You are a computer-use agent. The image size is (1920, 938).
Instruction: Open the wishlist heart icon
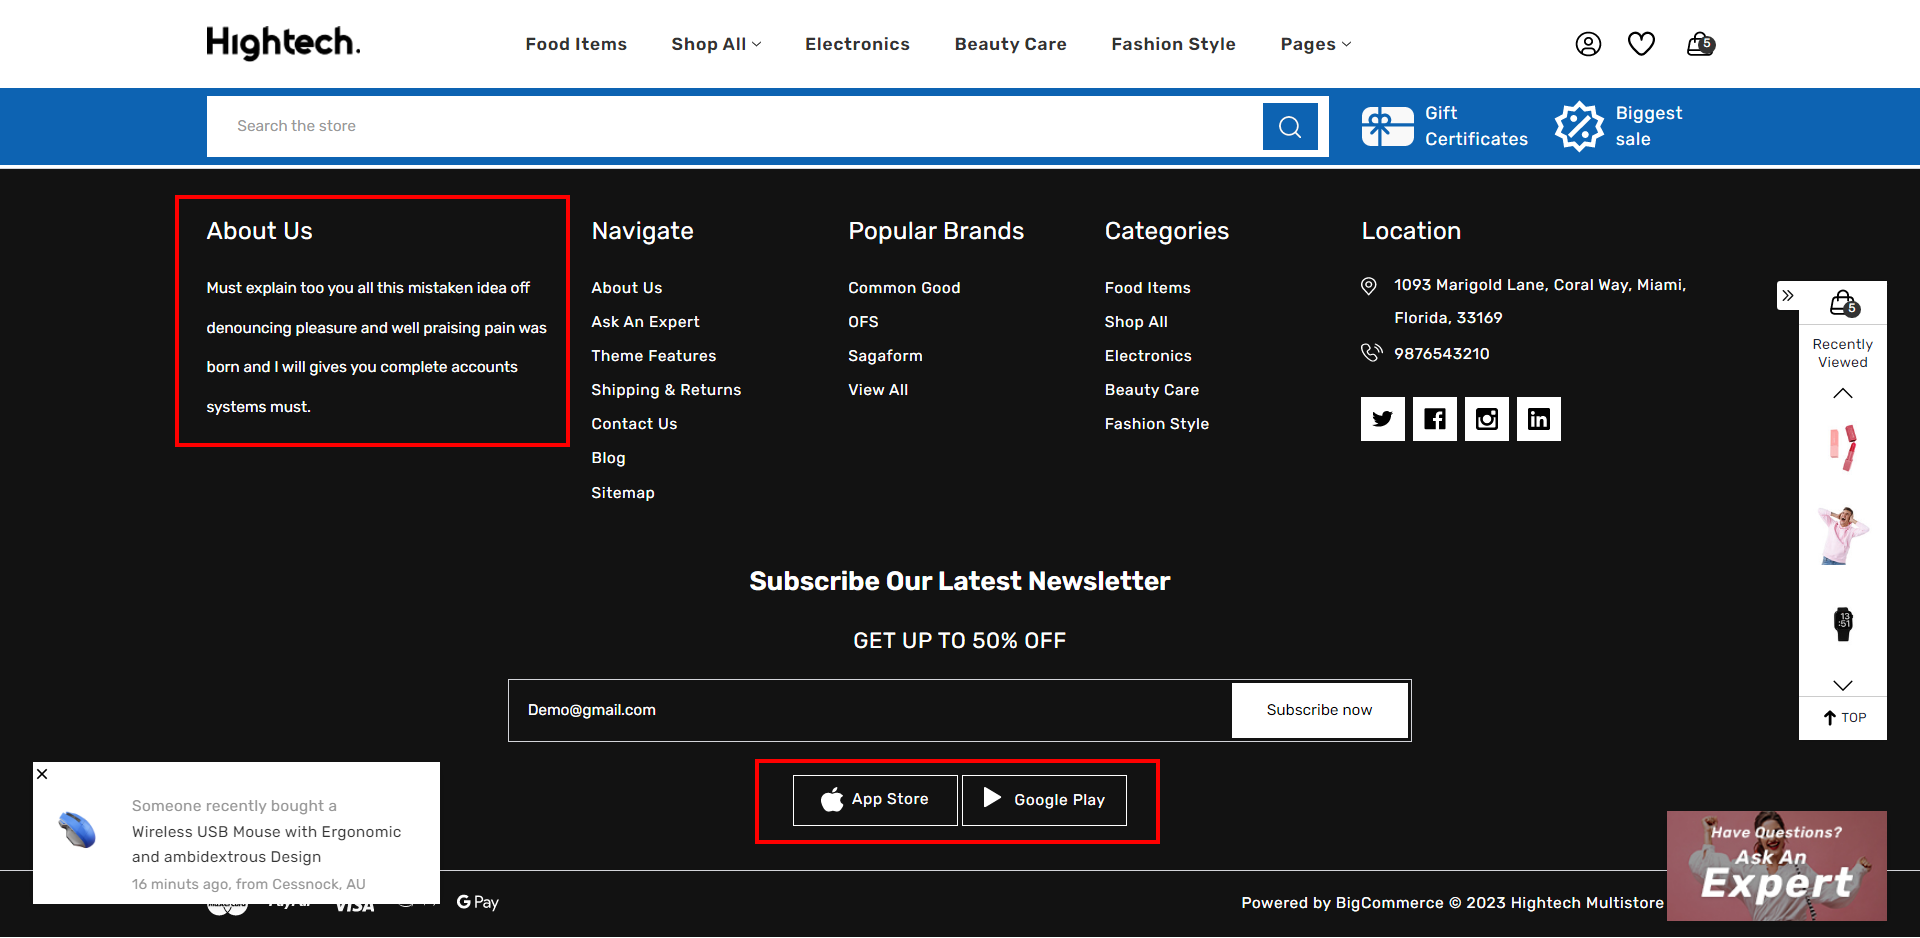pos(1641,44)
